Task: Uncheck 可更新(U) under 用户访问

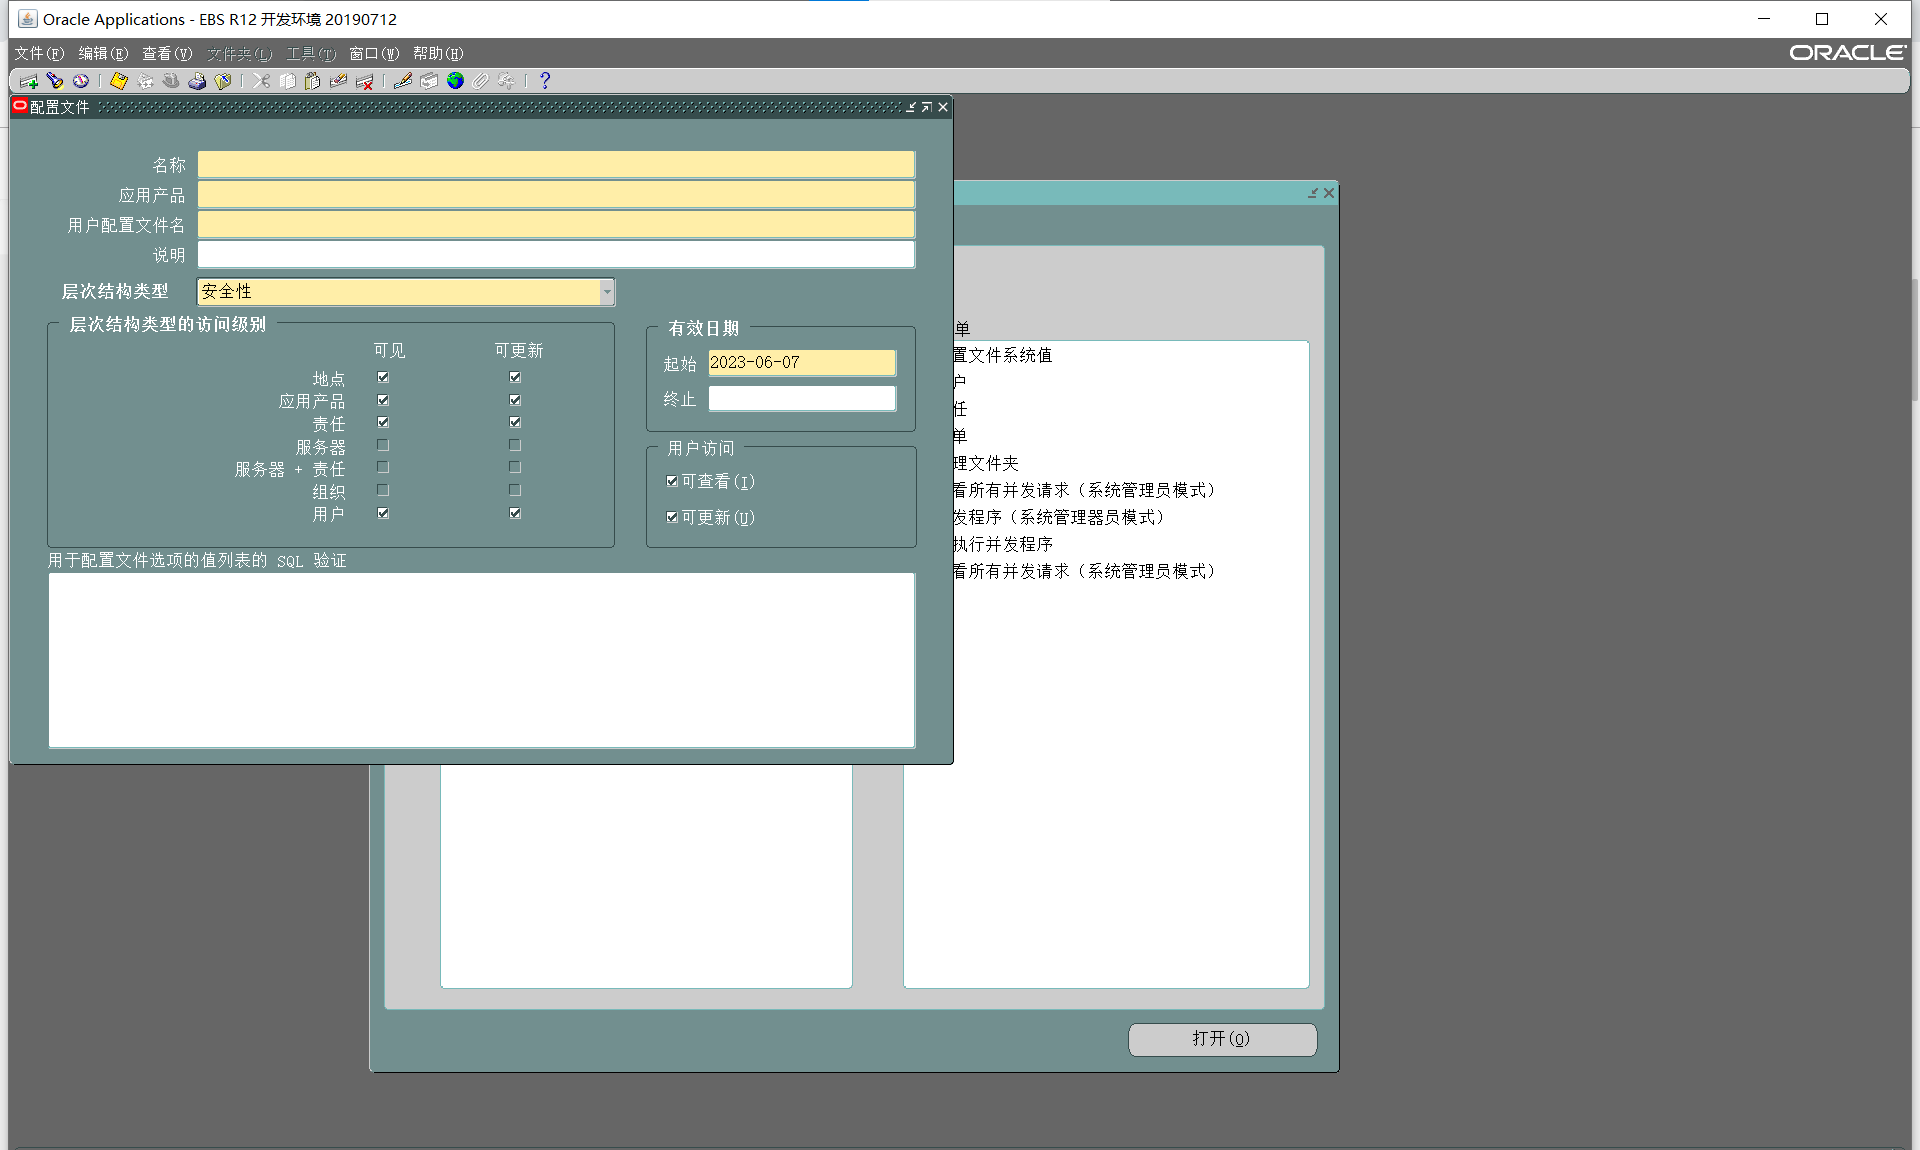Action: pos(672,517)
